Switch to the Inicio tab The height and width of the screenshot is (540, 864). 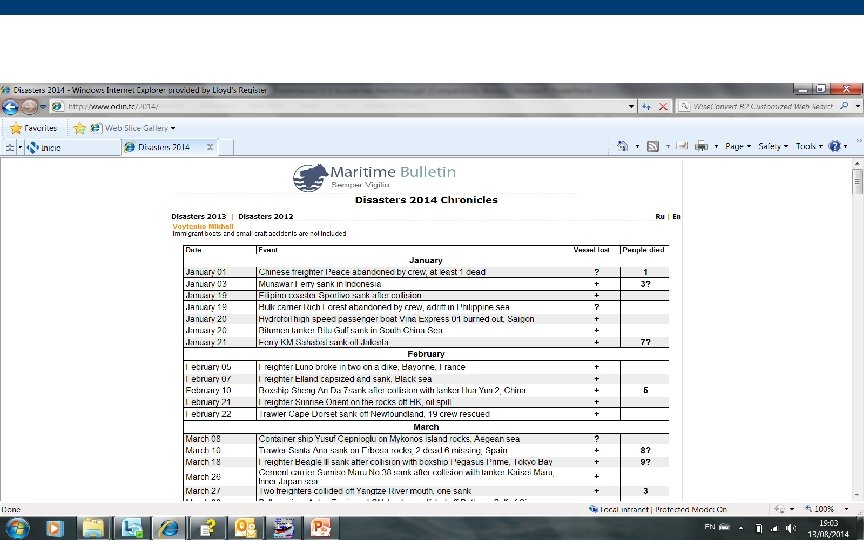click(72, 147)
